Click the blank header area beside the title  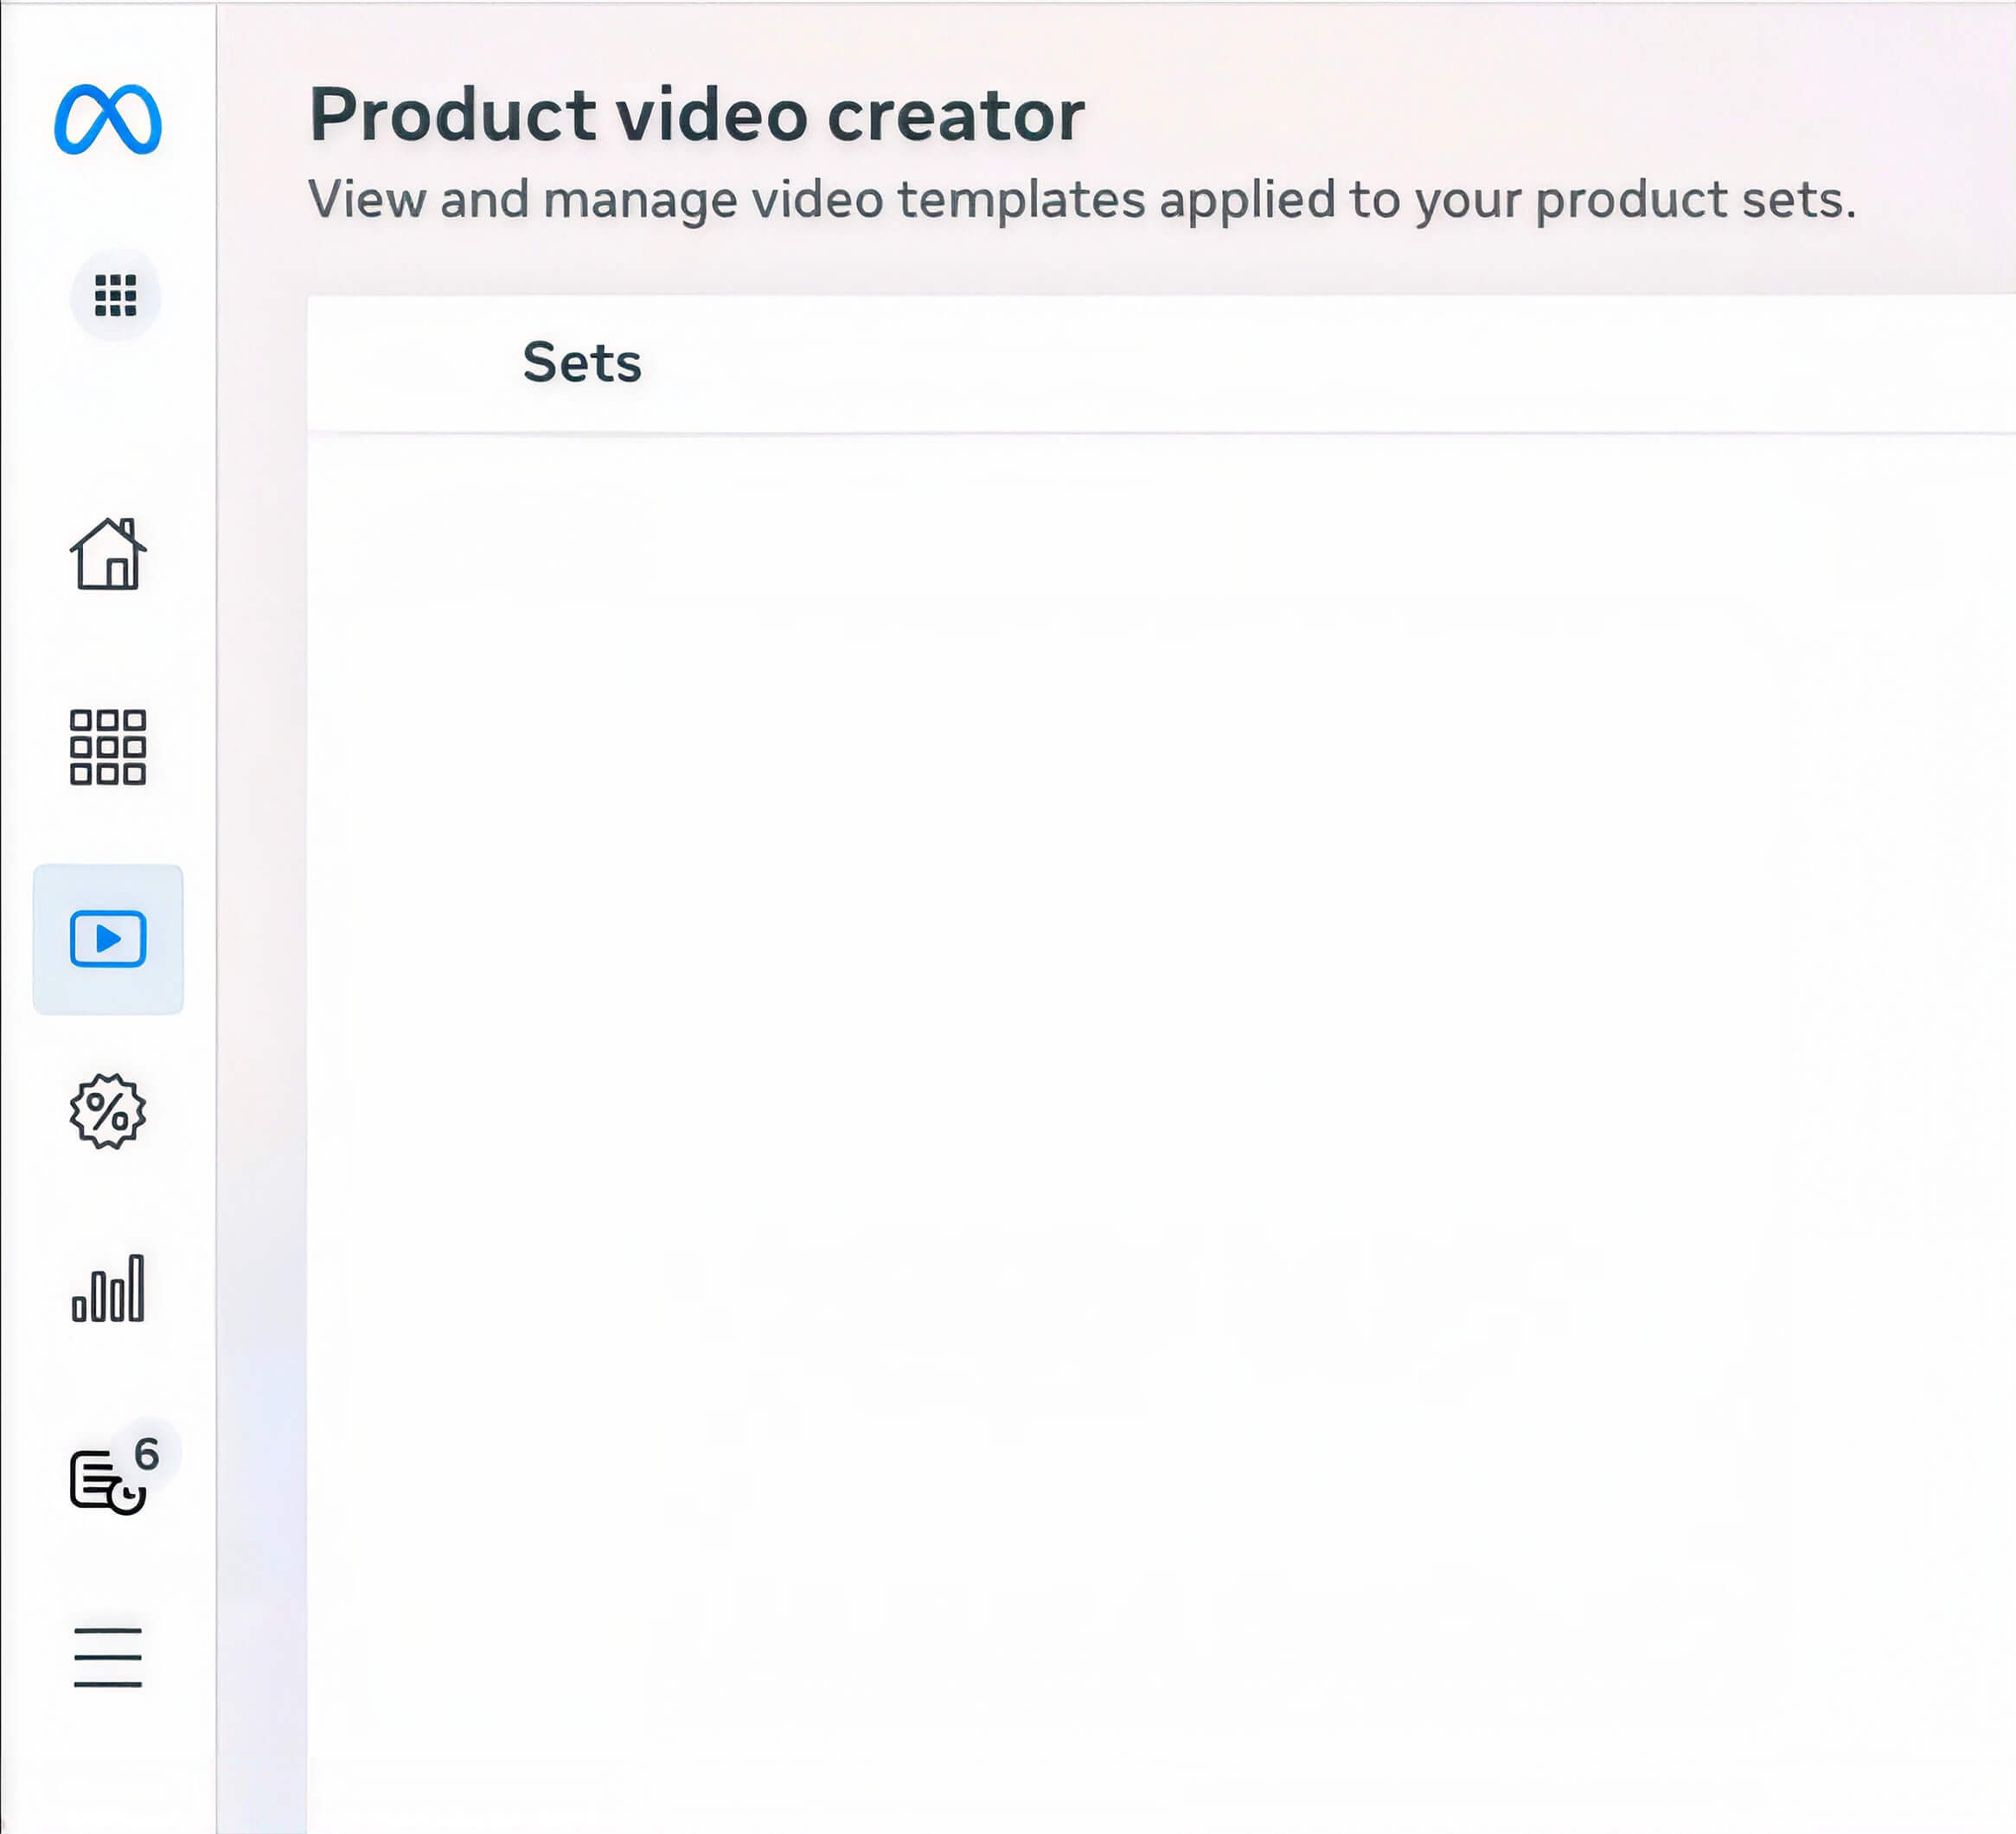1550,114
